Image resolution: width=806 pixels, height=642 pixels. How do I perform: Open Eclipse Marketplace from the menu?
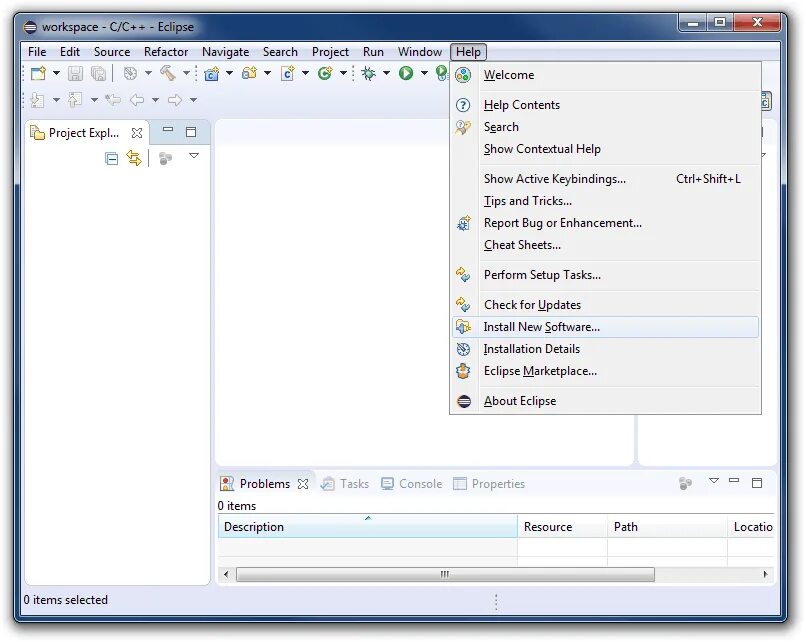(x=605, y=371)
